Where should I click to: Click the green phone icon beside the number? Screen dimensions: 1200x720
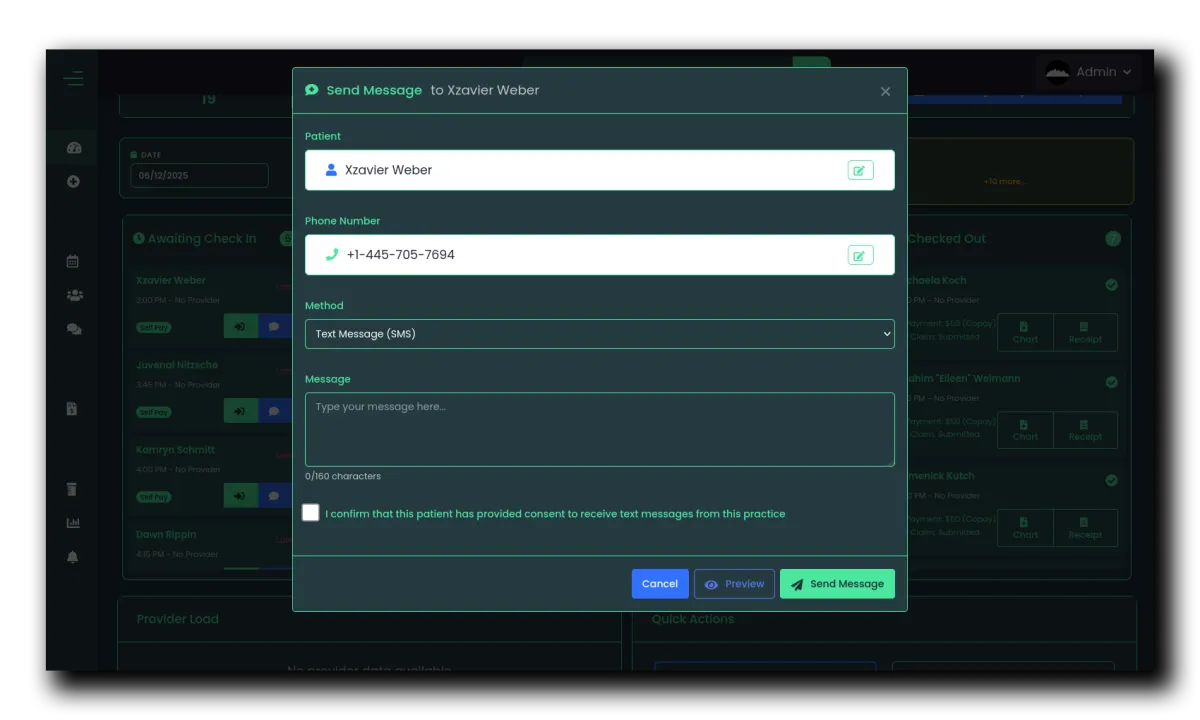pyautogui.click(x=332, y=255)
